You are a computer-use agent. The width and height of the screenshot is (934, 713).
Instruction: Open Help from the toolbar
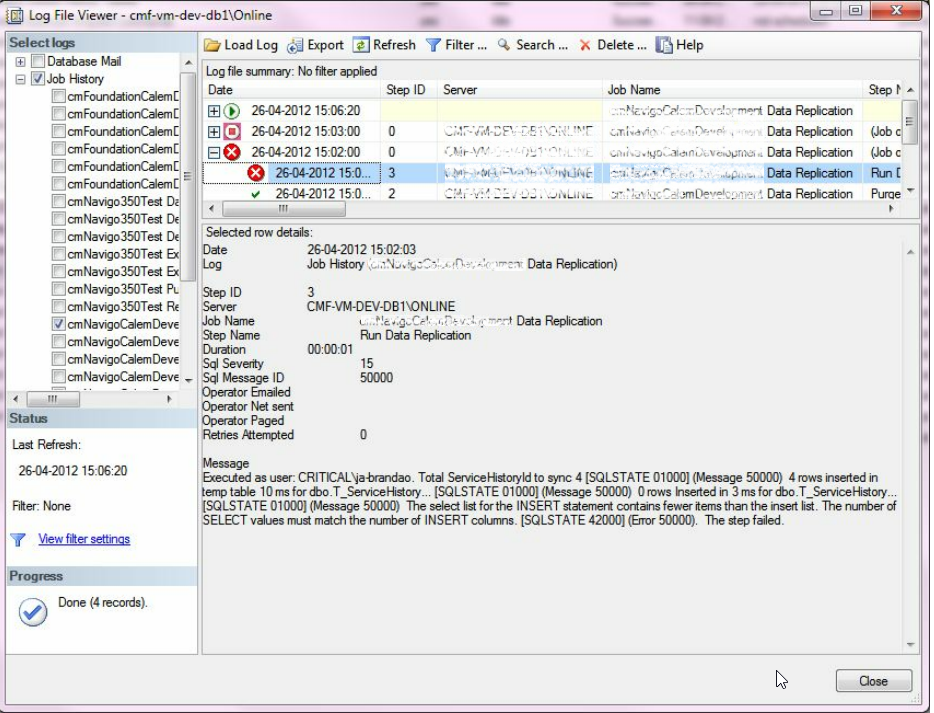[x=664, y=45]
